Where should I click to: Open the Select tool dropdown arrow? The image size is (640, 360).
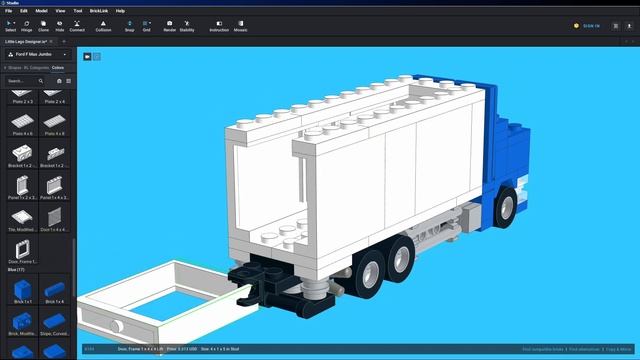point(14,23)
